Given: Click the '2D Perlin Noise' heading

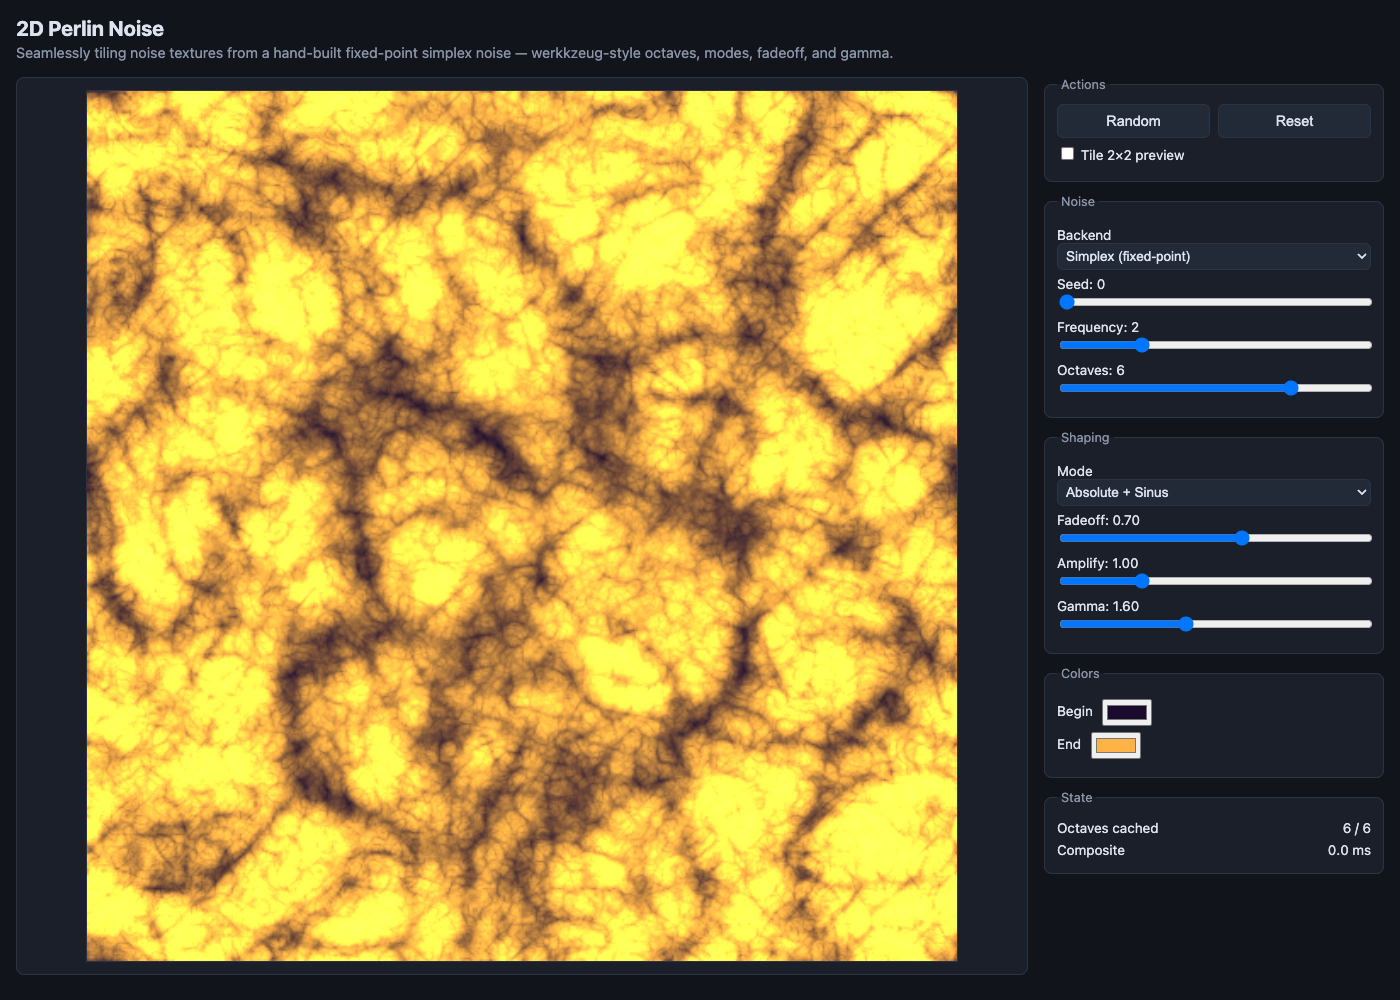Looking at the screenshot, I should 90,29.
